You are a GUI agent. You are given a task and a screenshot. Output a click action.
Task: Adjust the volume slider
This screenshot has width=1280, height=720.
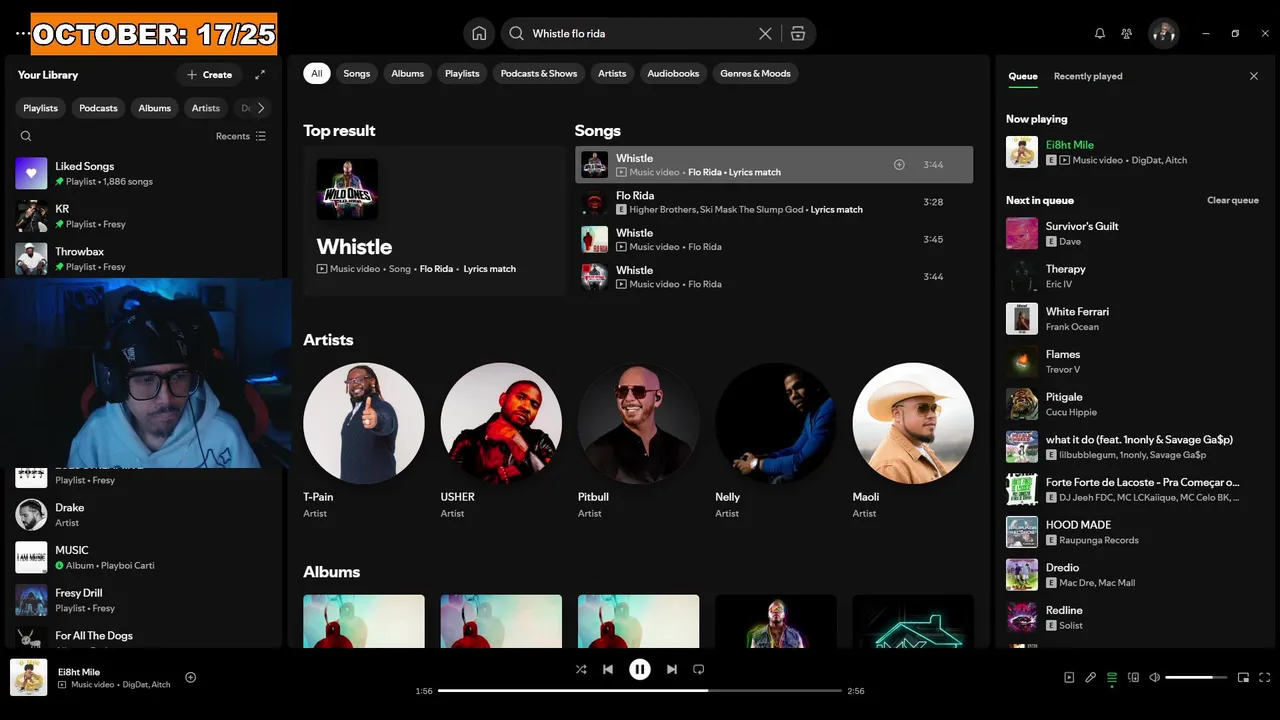(x=1196, y=677)
